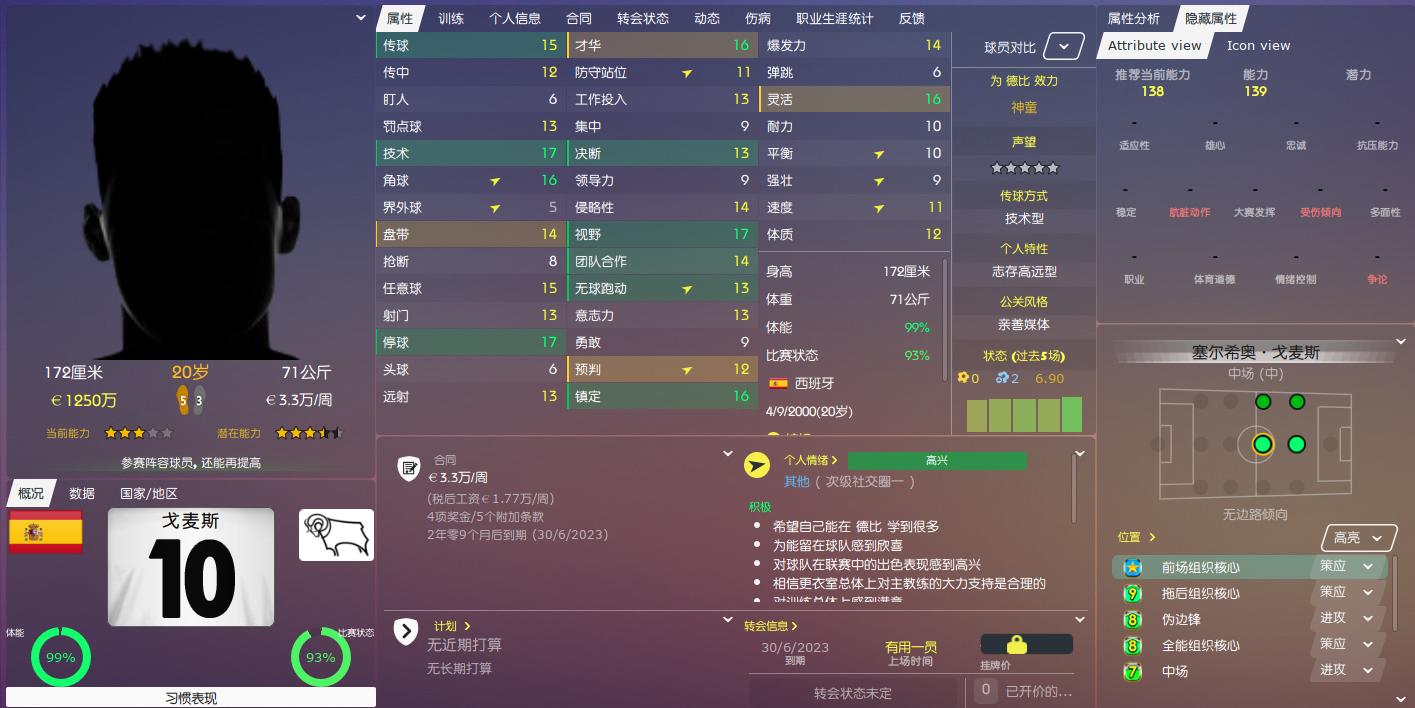Image resolution: width=1415 pixels, height=708 pixels.
Task: Click the green 9 badge for 拖后组织核心
Action: (1131, 592)
